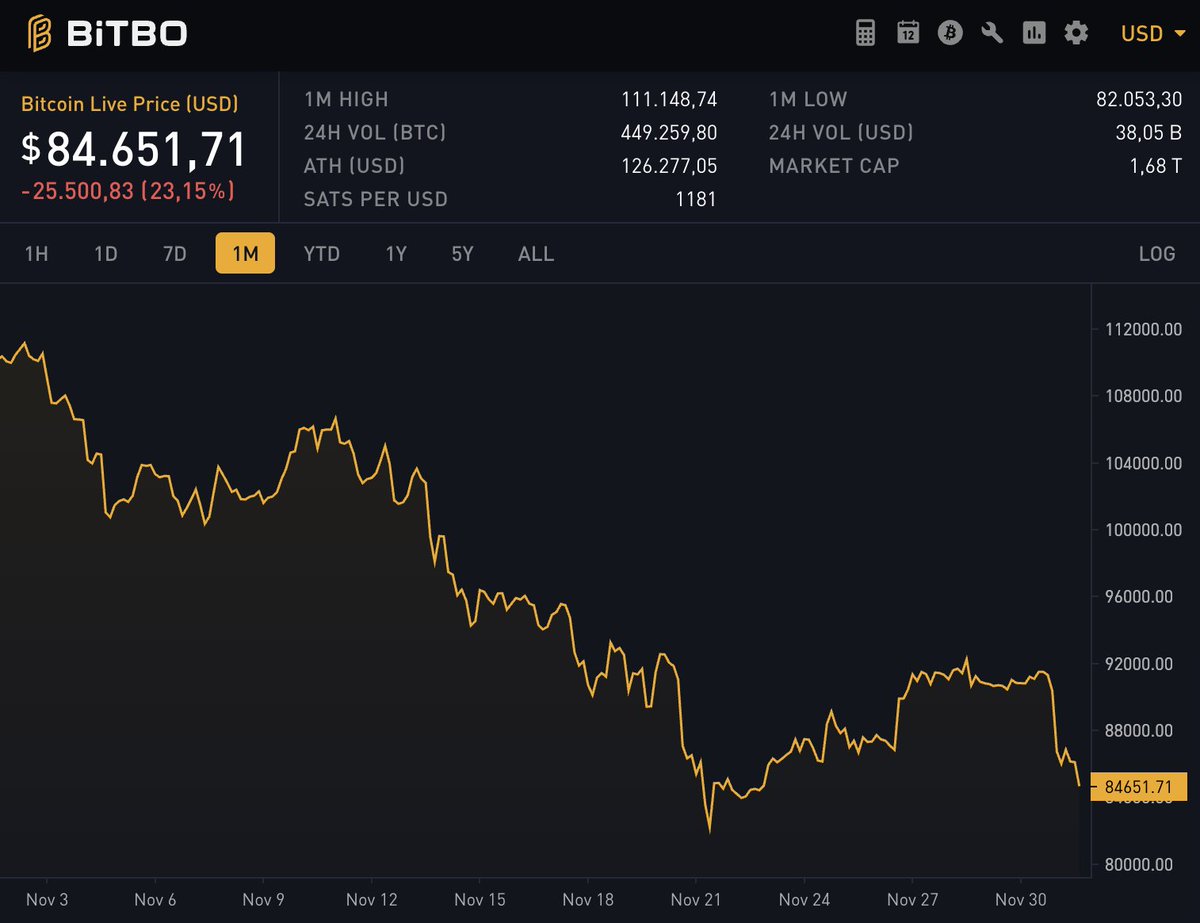Open the calculator tool

(865, 33)
